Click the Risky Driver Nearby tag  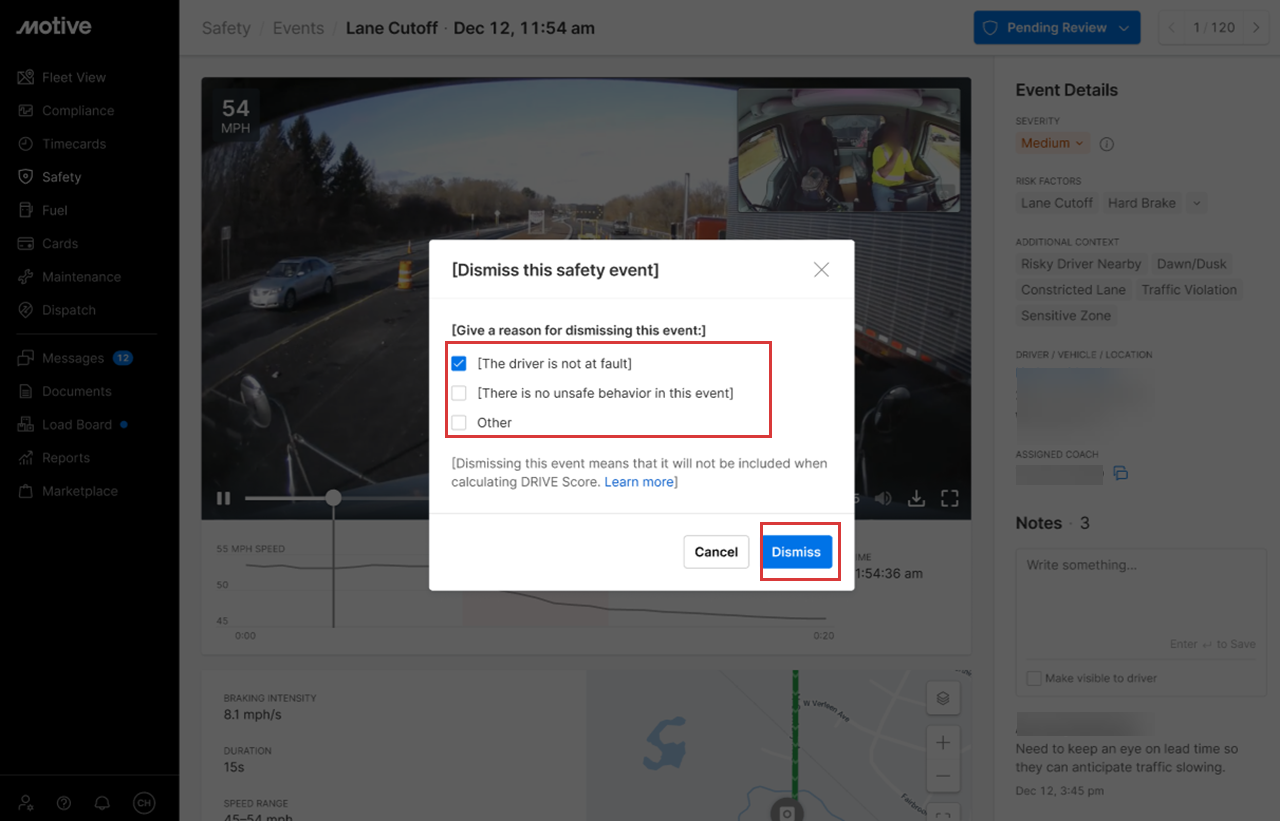pos(1081,264)
